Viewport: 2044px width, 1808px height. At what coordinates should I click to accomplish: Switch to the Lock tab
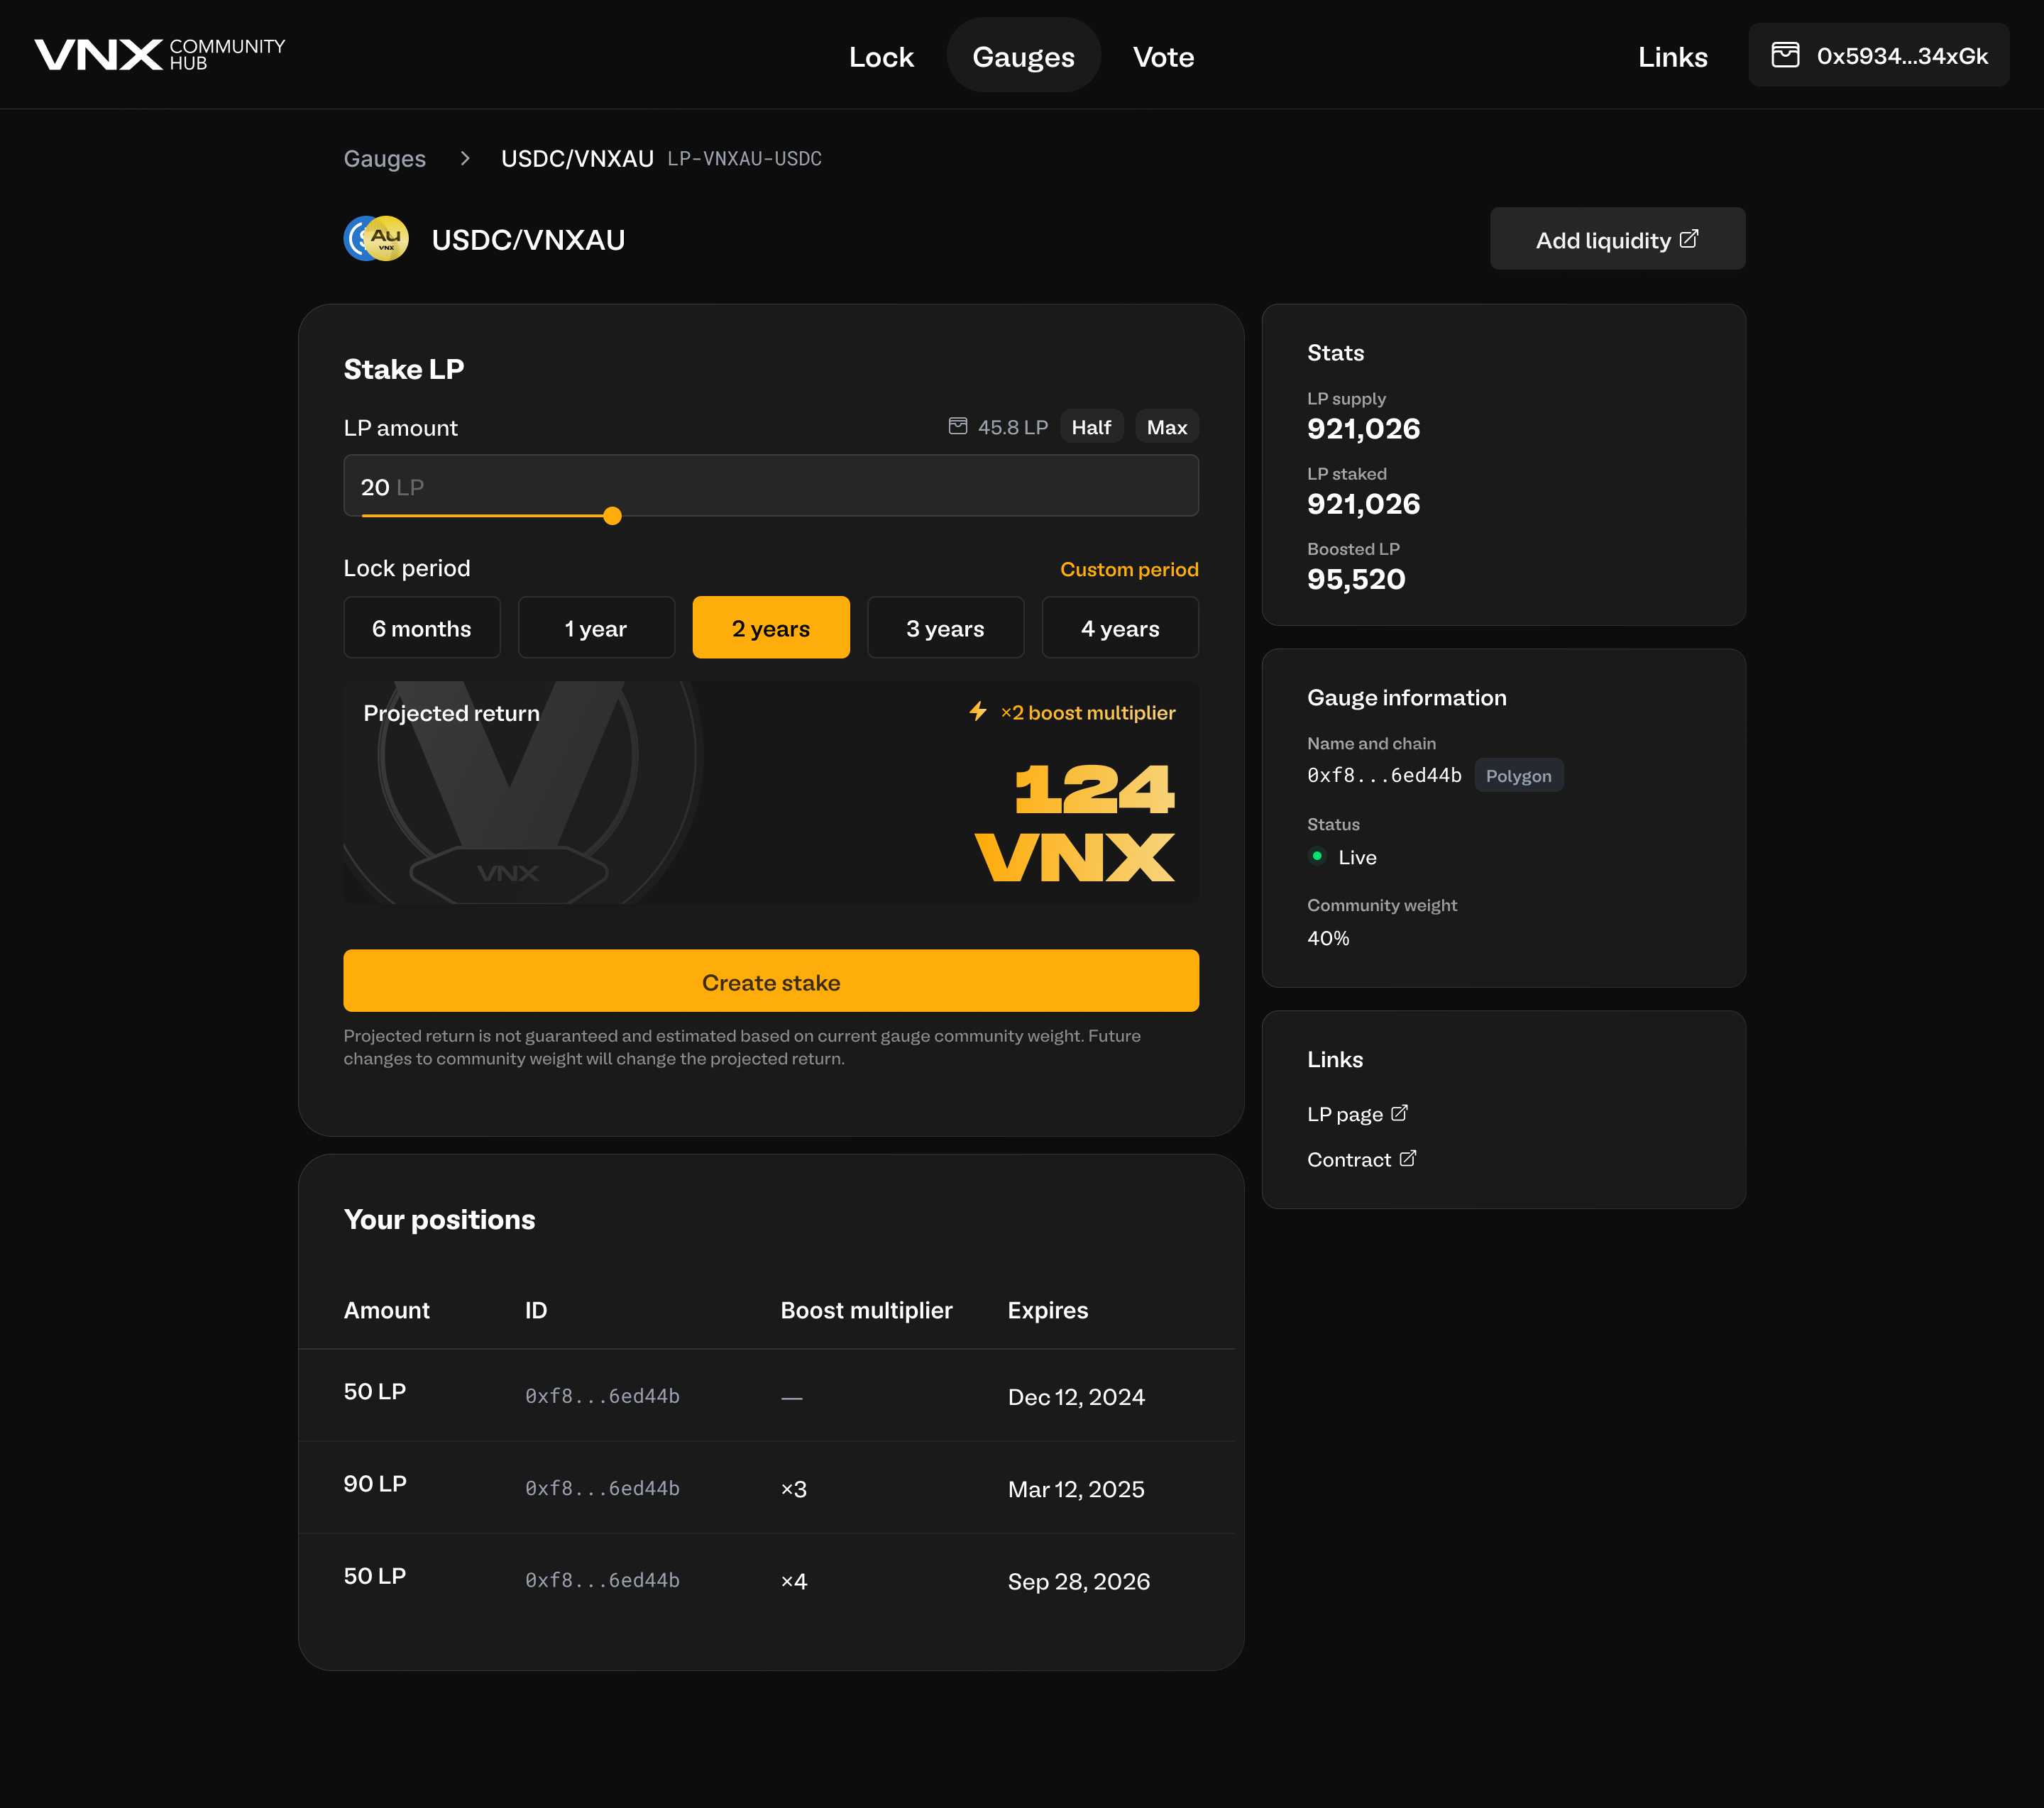(880, 57)
